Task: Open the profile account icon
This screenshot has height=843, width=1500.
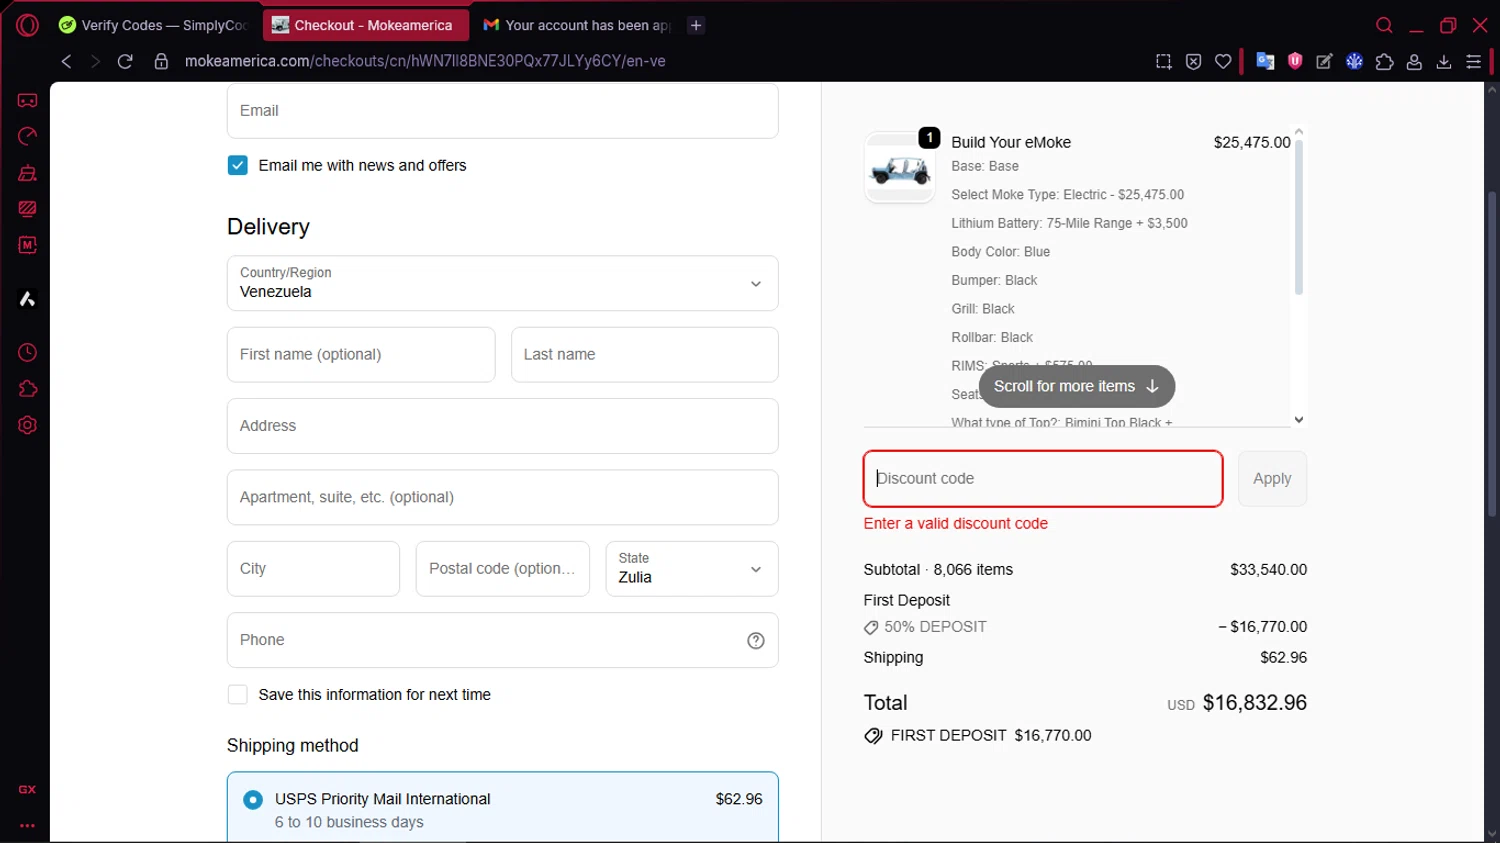Action: (1414, 61)
